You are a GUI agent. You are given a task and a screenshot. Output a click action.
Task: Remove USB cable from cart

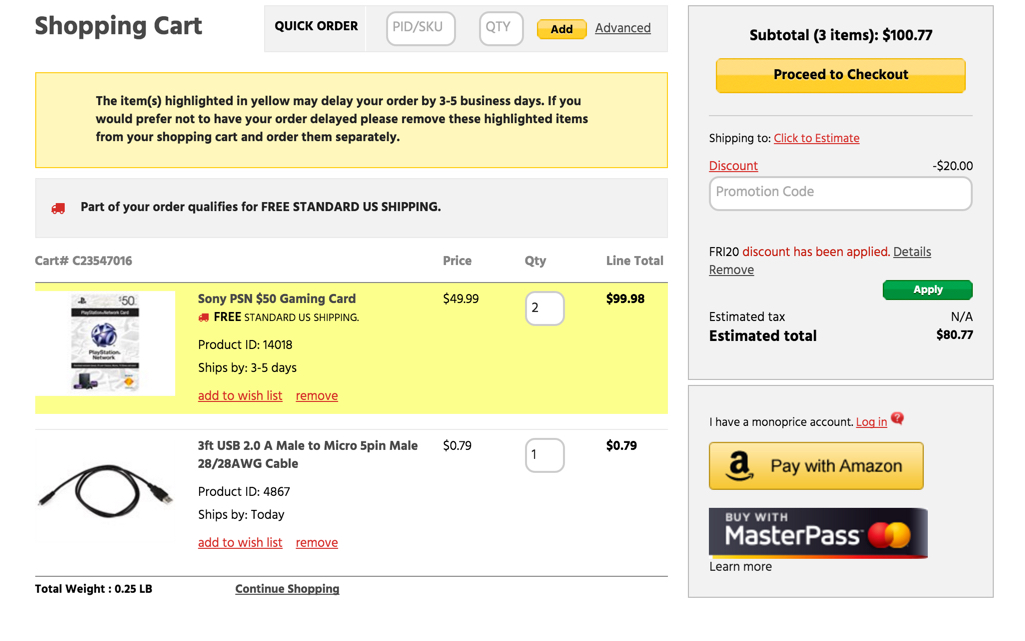(316, 542)
